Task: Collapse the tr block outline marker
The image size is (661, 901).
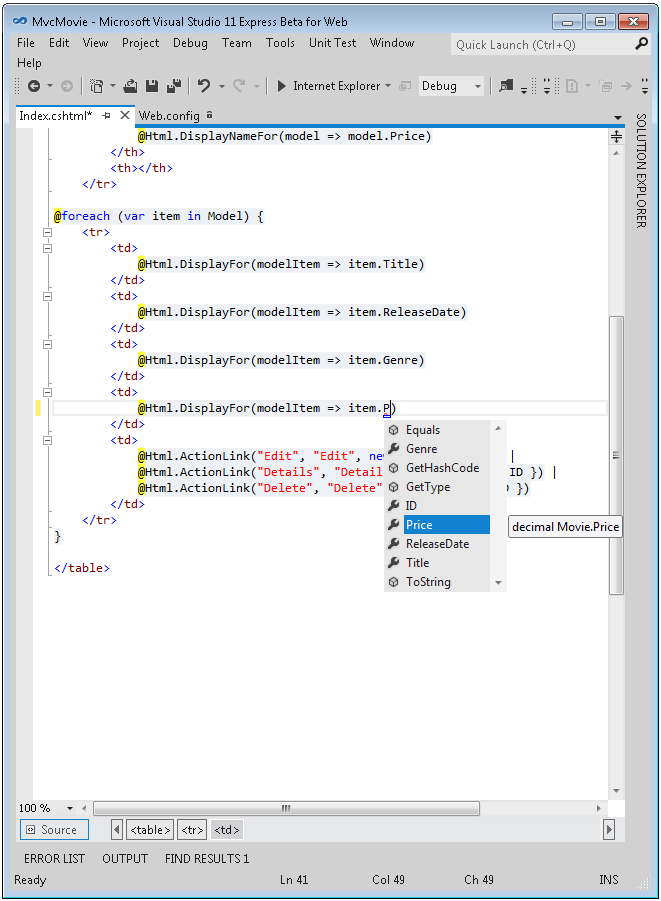Action: [x=47, y=233]
